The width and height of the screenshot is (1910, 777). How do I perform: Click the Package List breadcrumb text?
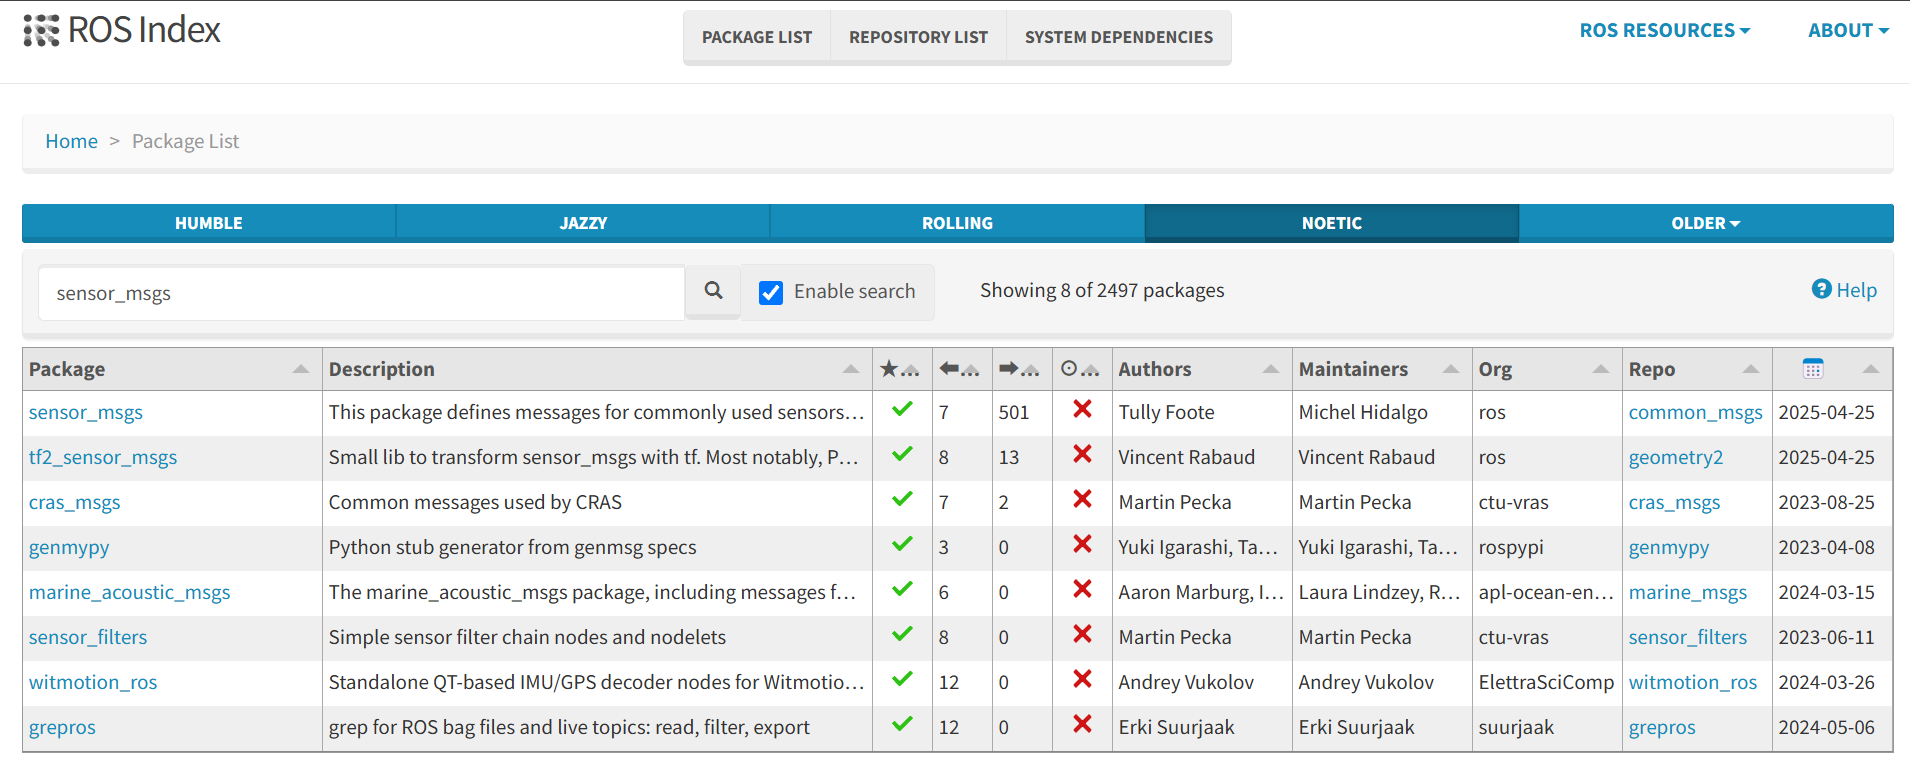[x=185, y=141]
